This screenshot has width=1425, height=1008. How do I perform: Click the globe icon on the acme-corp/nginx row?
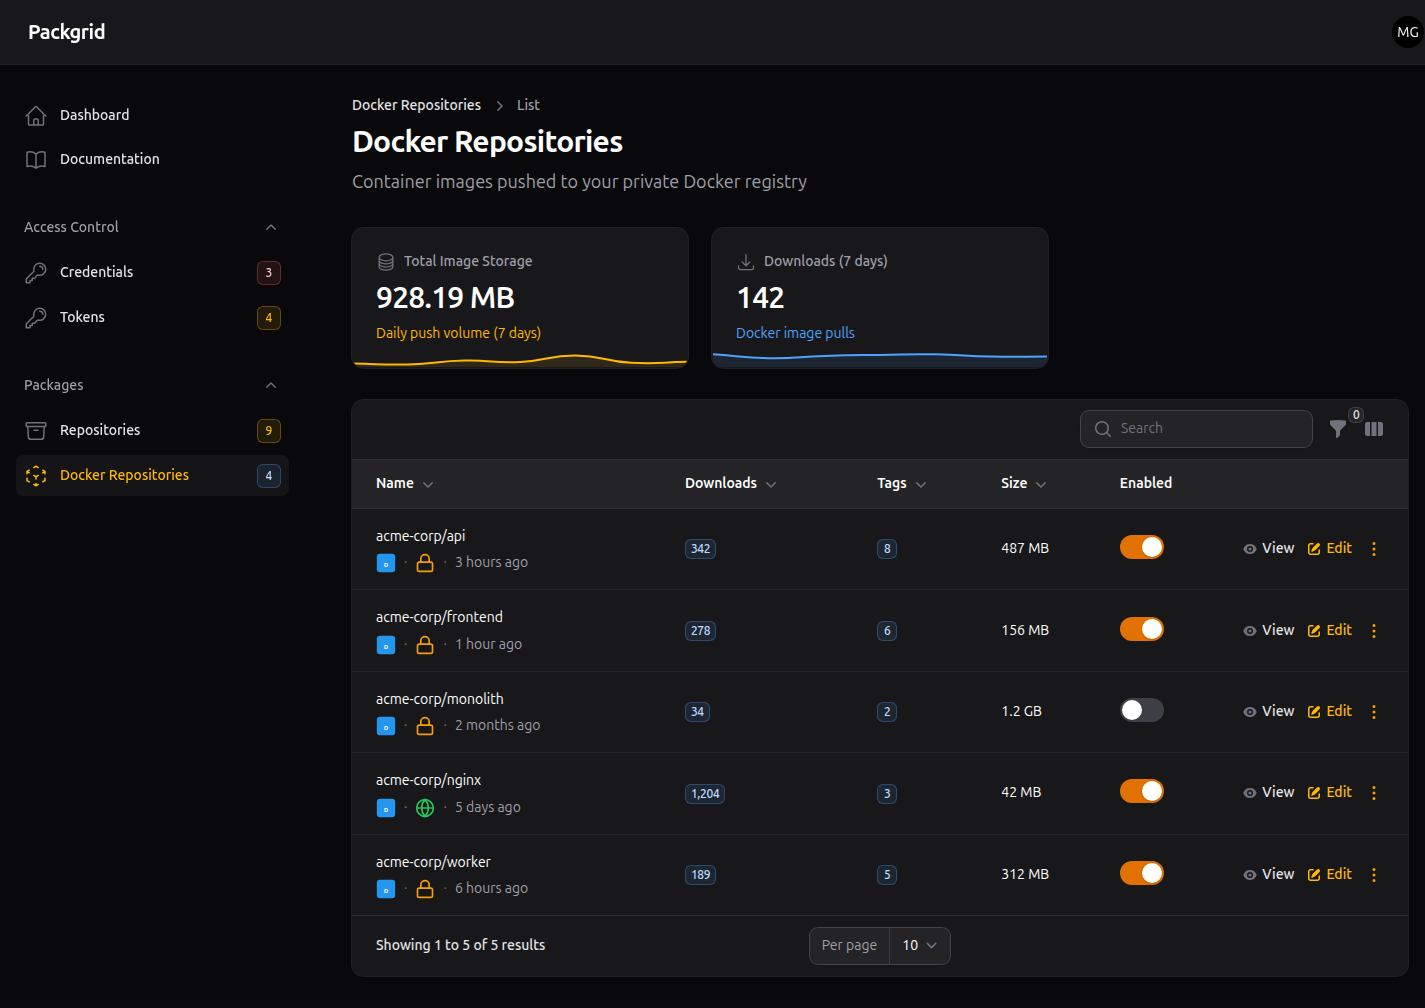(x=424, y=807)
